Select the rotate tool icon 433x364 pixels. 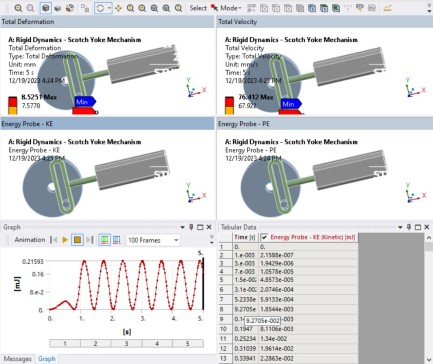100,8
